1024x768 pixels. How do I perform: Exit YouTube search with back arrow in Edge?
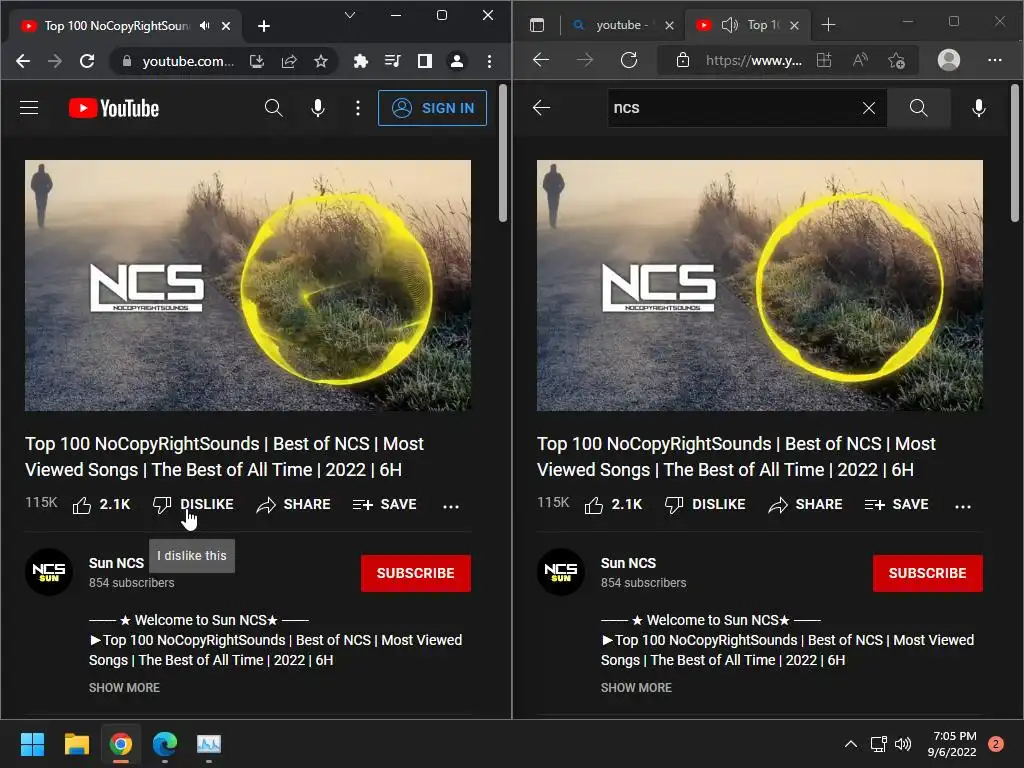[541, 108]
